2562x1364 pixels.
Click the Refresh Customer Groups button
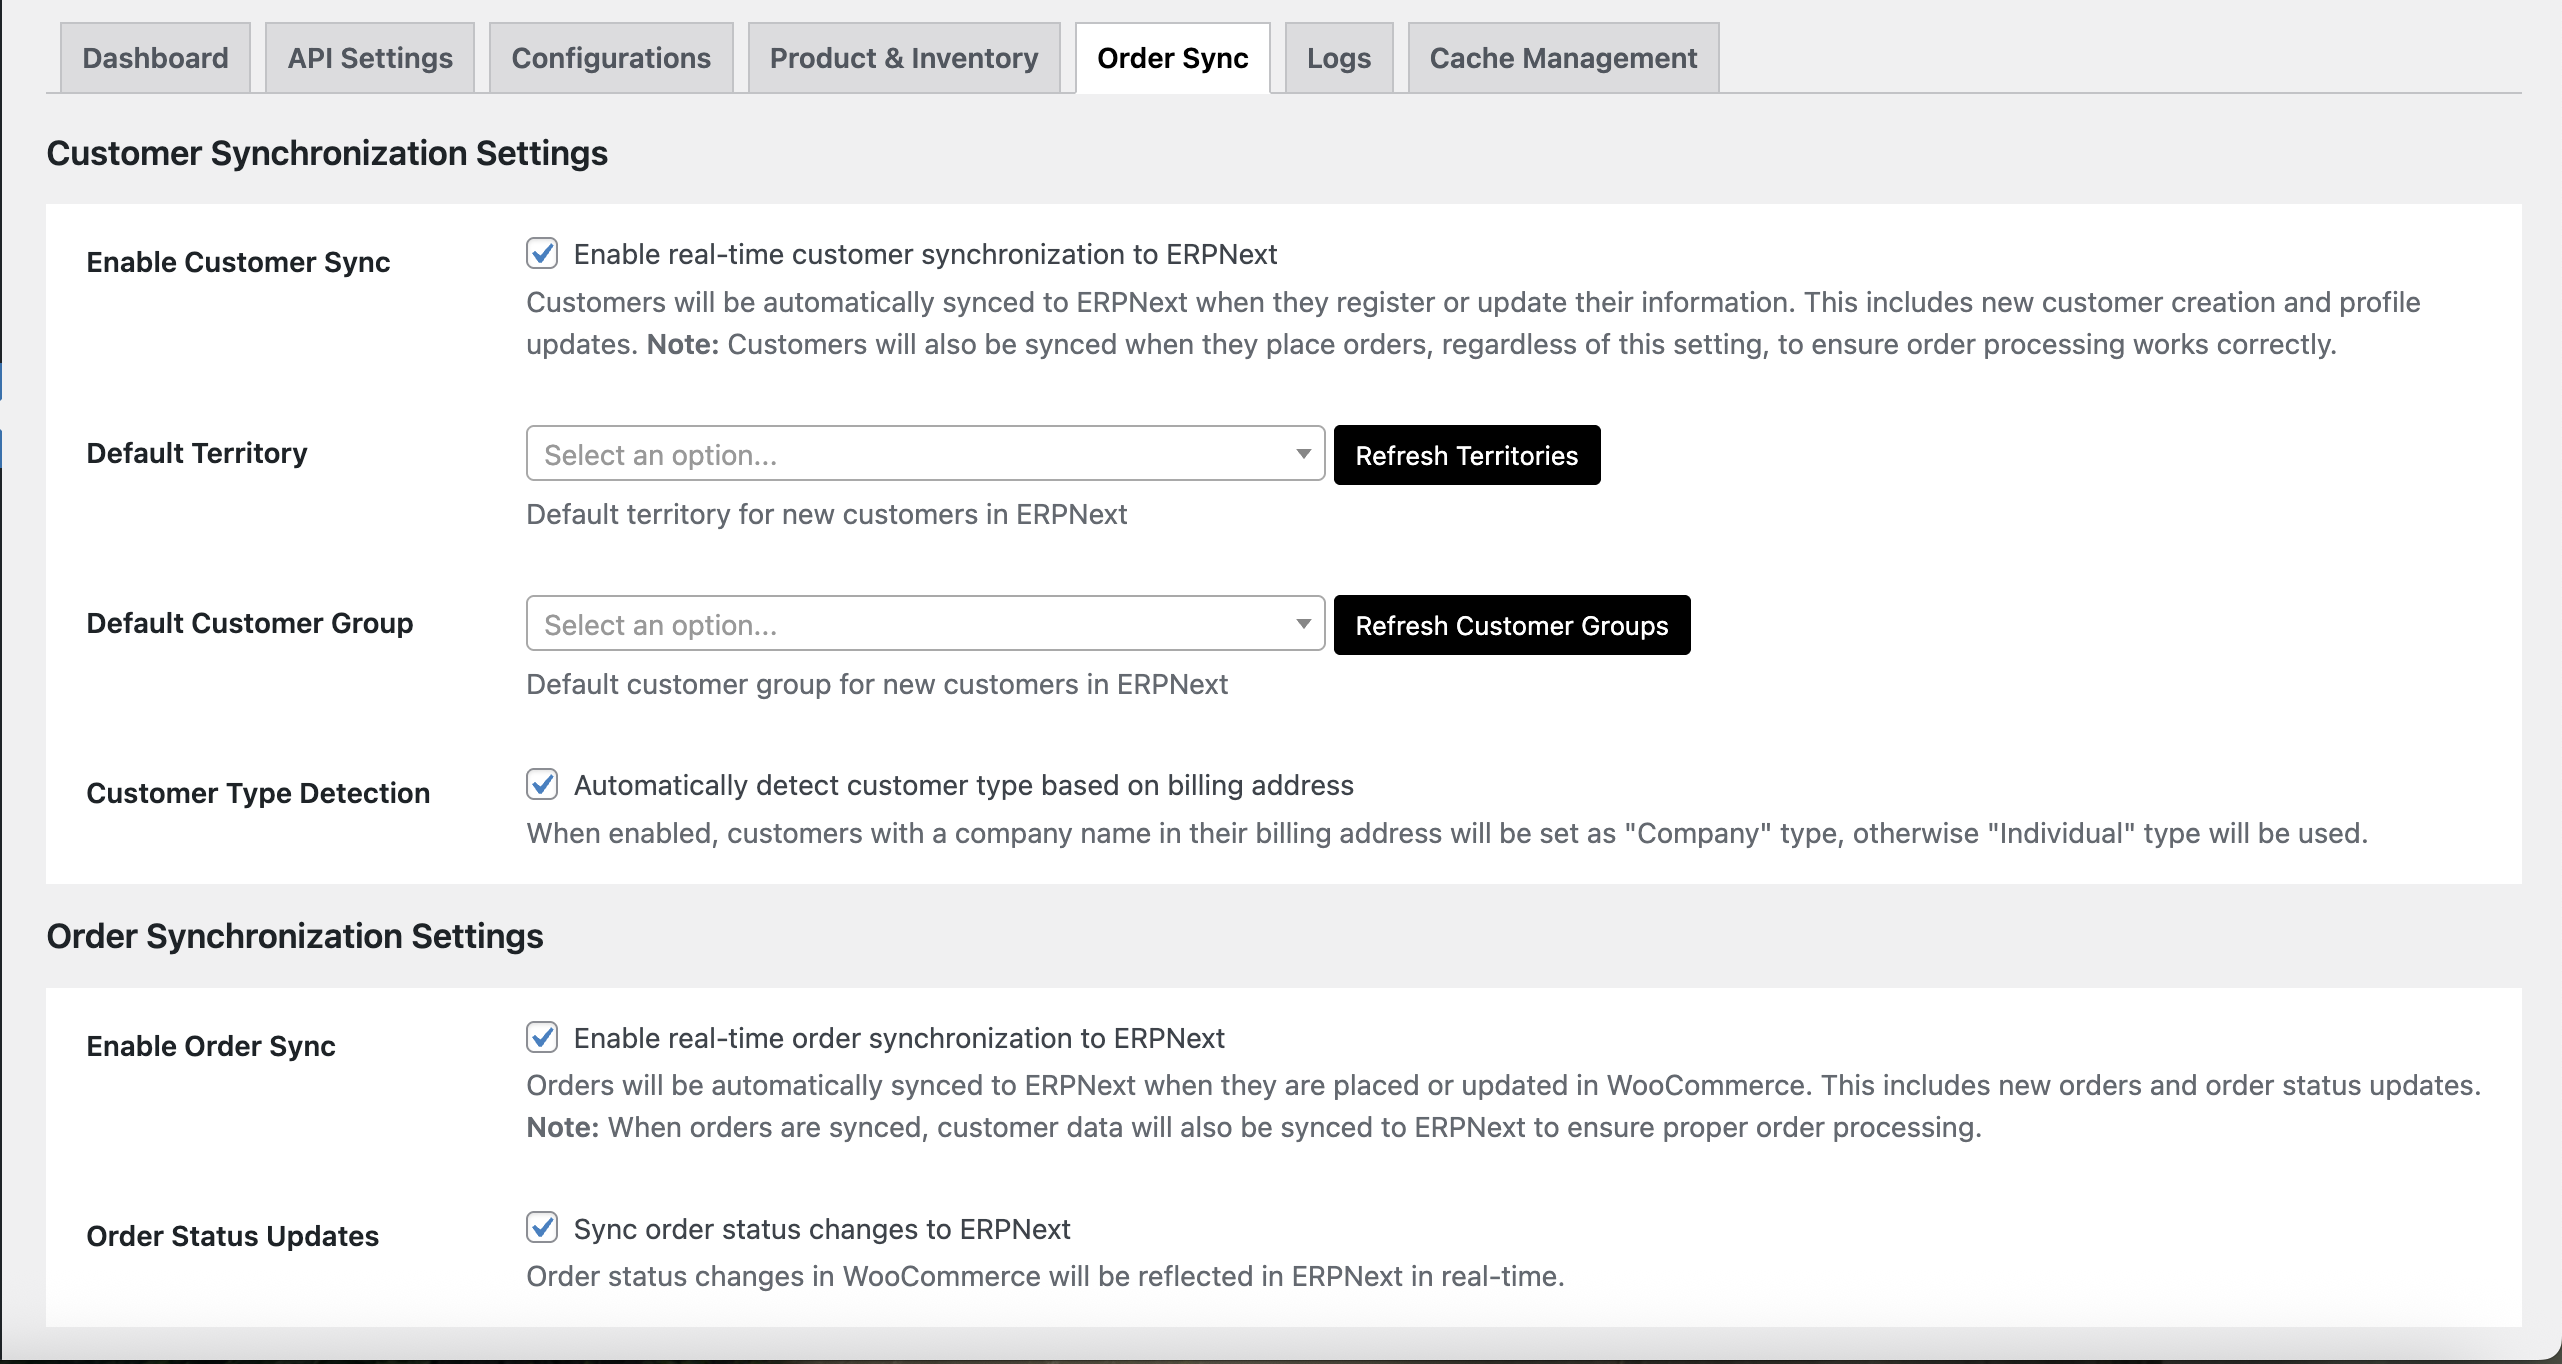click(x=1511, y=625)
